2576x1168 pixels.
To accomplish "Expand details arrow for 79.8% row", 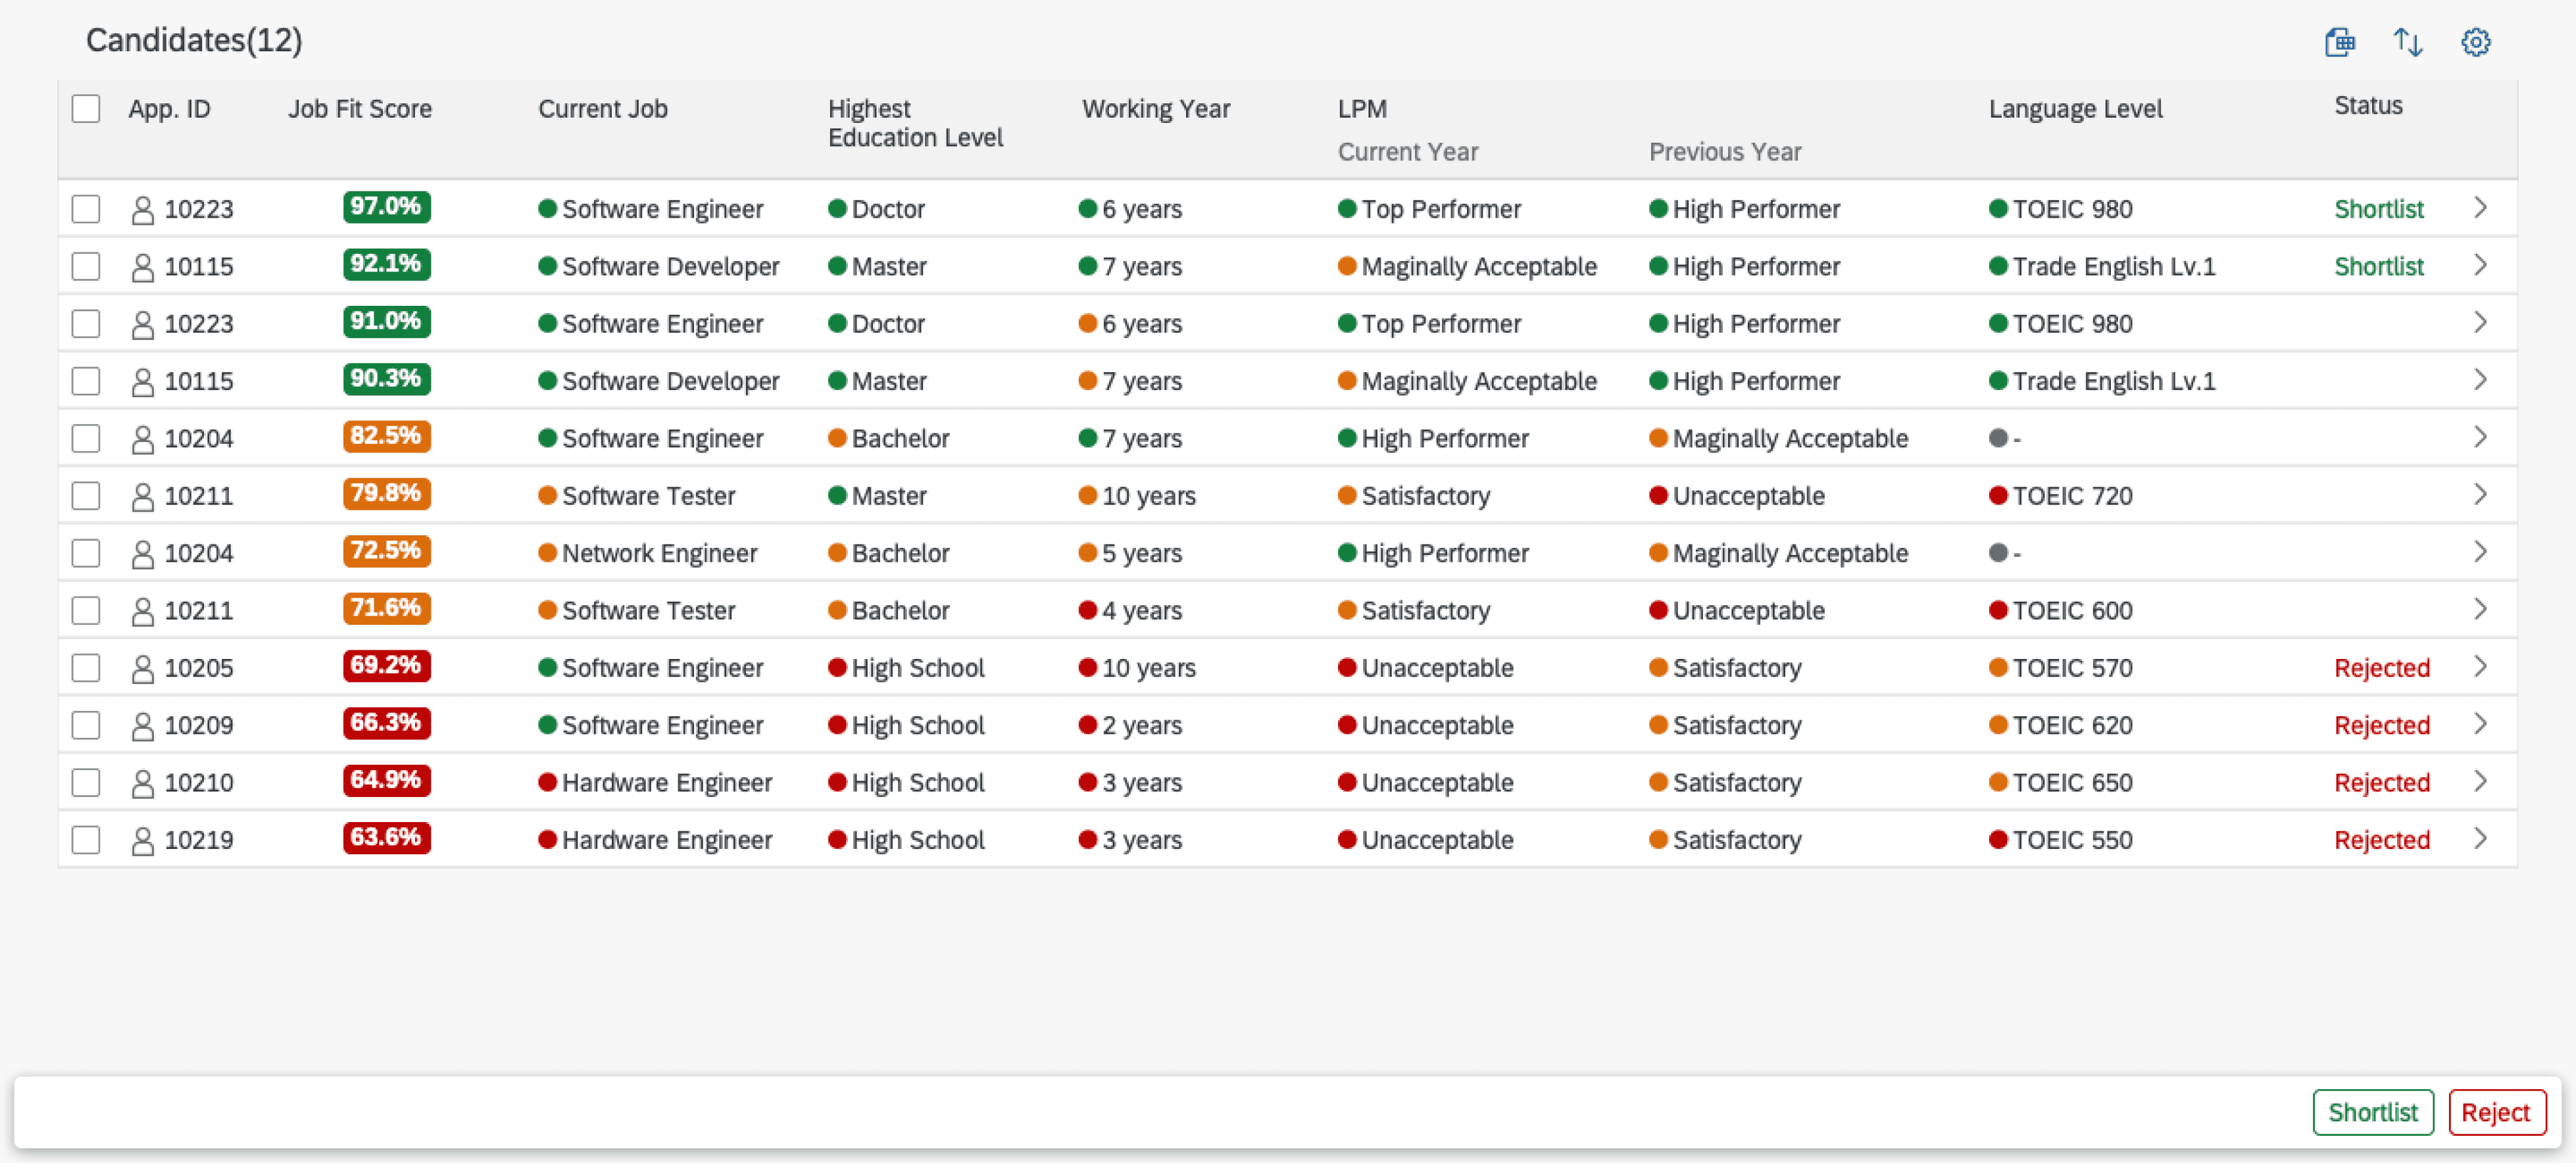I will pyautogui.click(x=2480, y=495).
